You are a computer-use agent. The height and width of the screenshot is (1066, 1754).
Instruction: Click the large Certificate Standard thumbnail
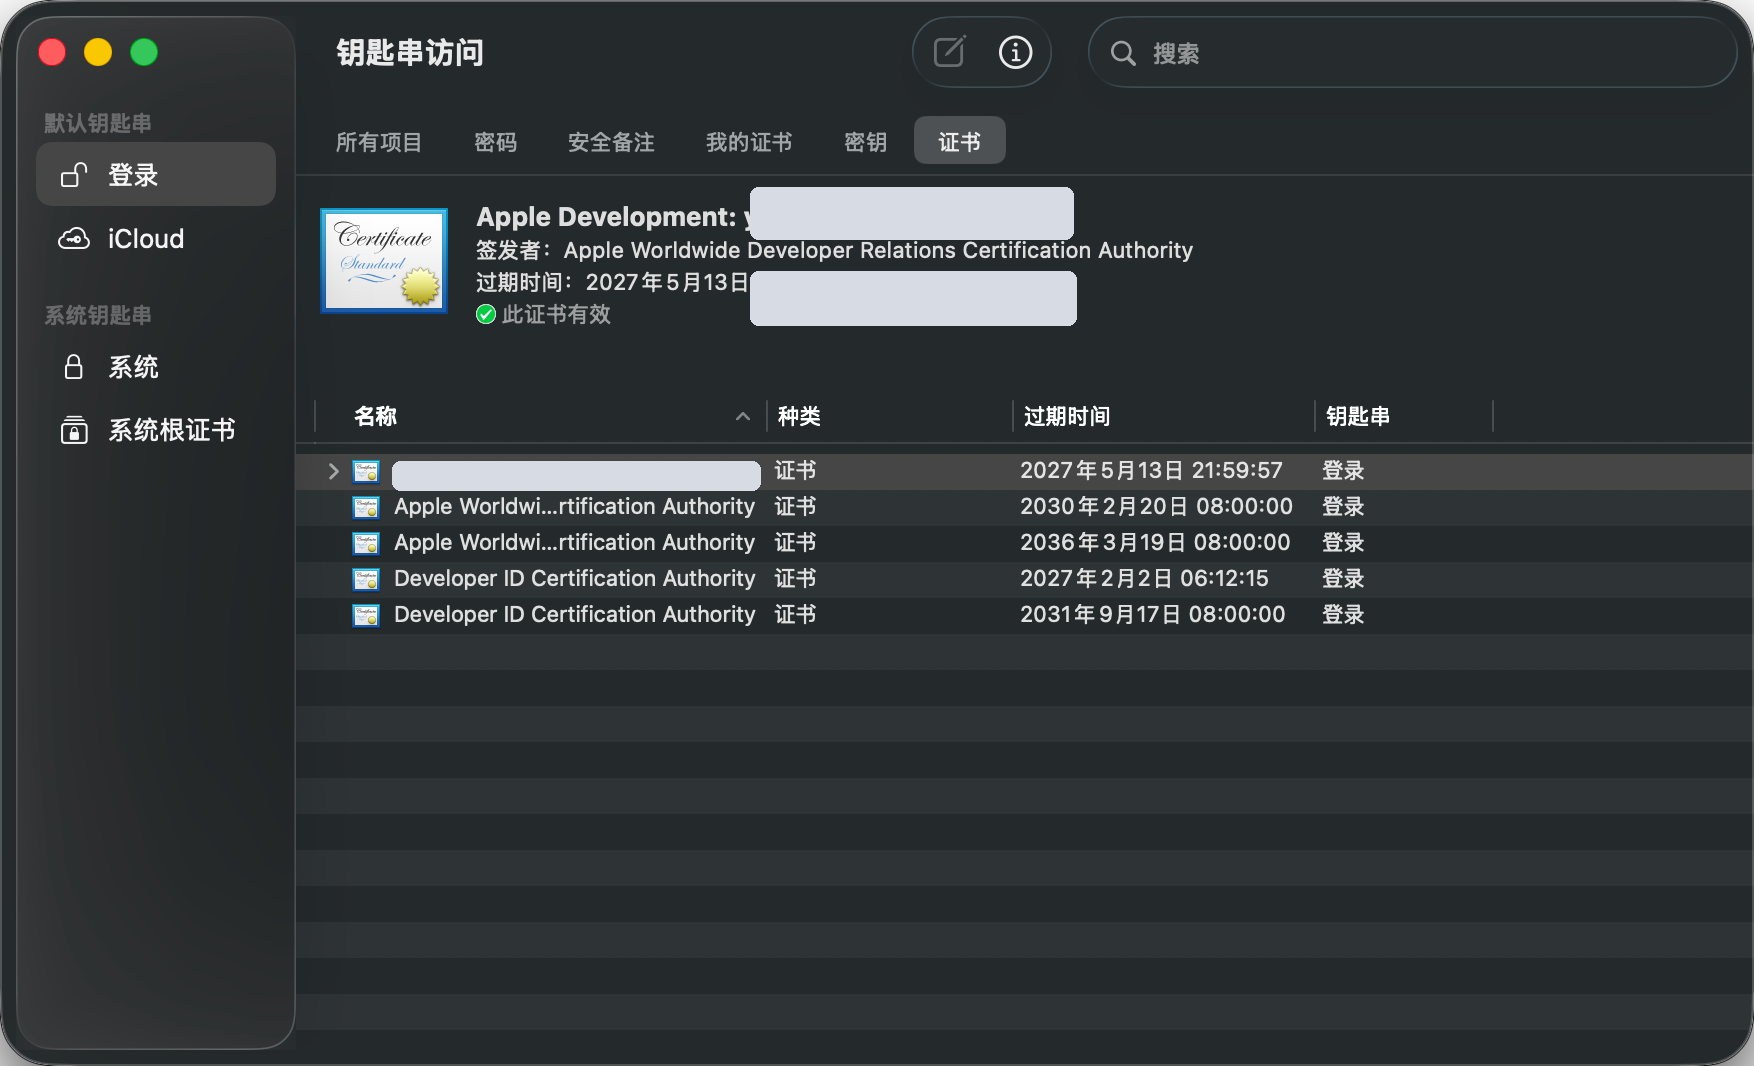click(x=384, y=260)
